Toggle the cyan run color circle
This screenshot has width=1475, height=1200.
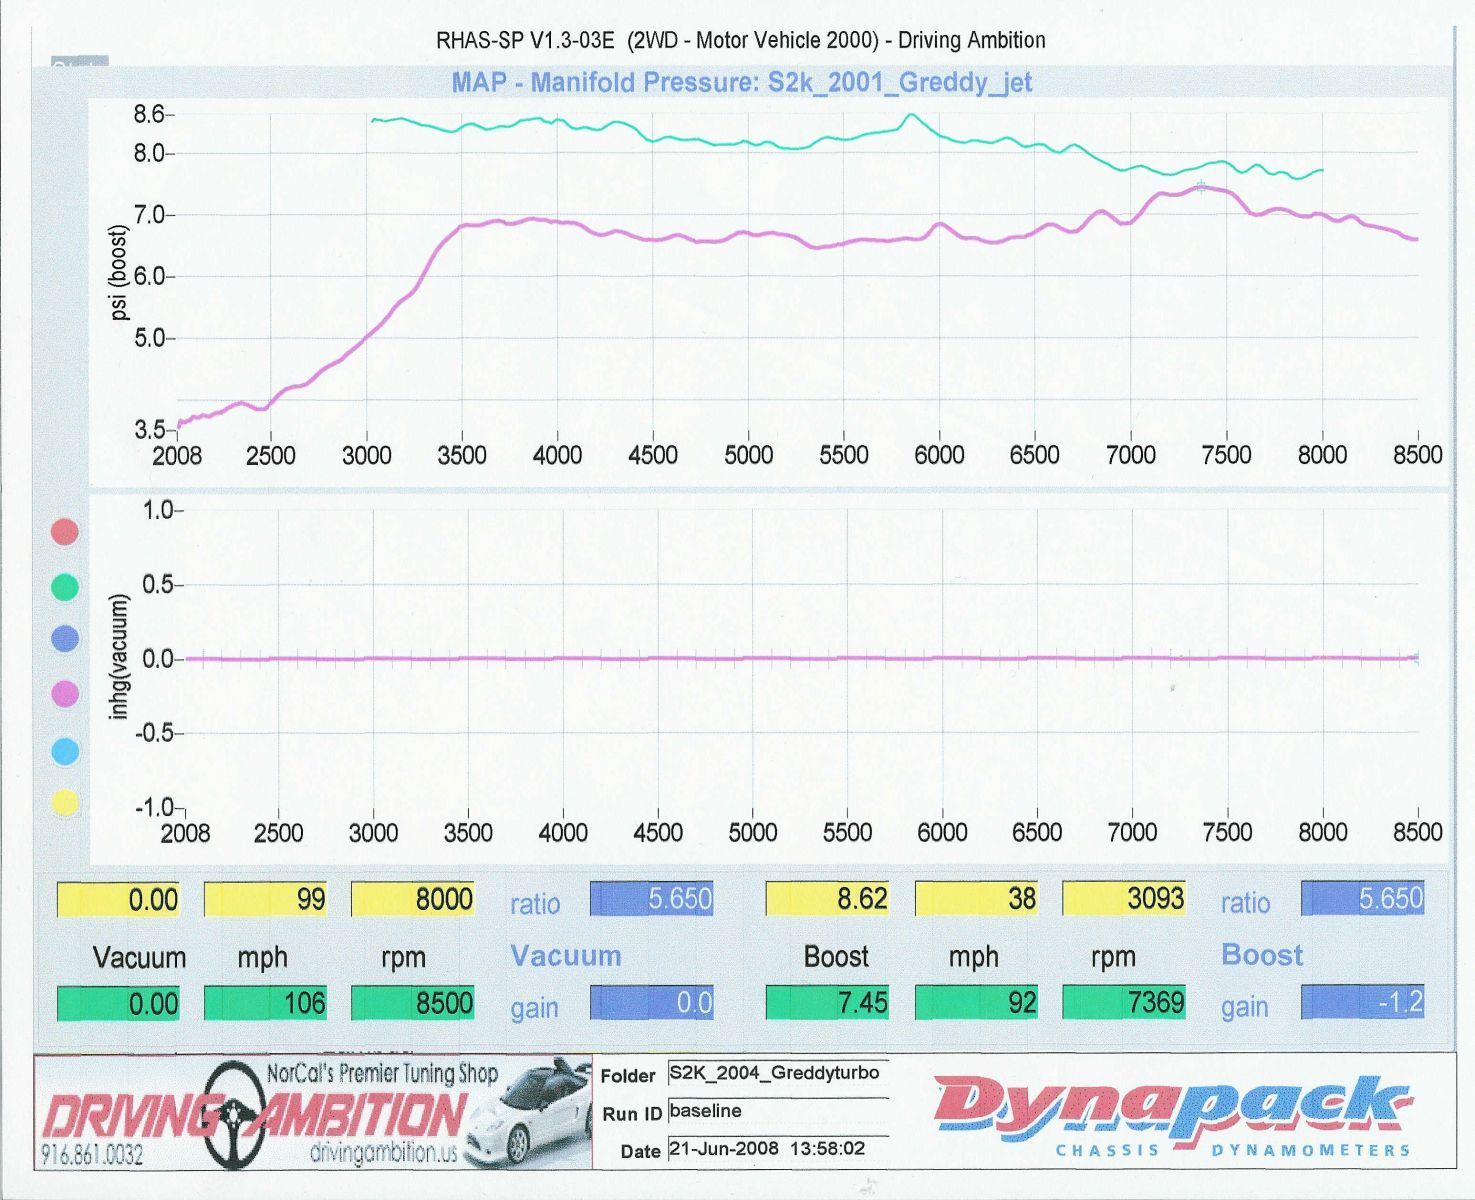coord(65,751)
